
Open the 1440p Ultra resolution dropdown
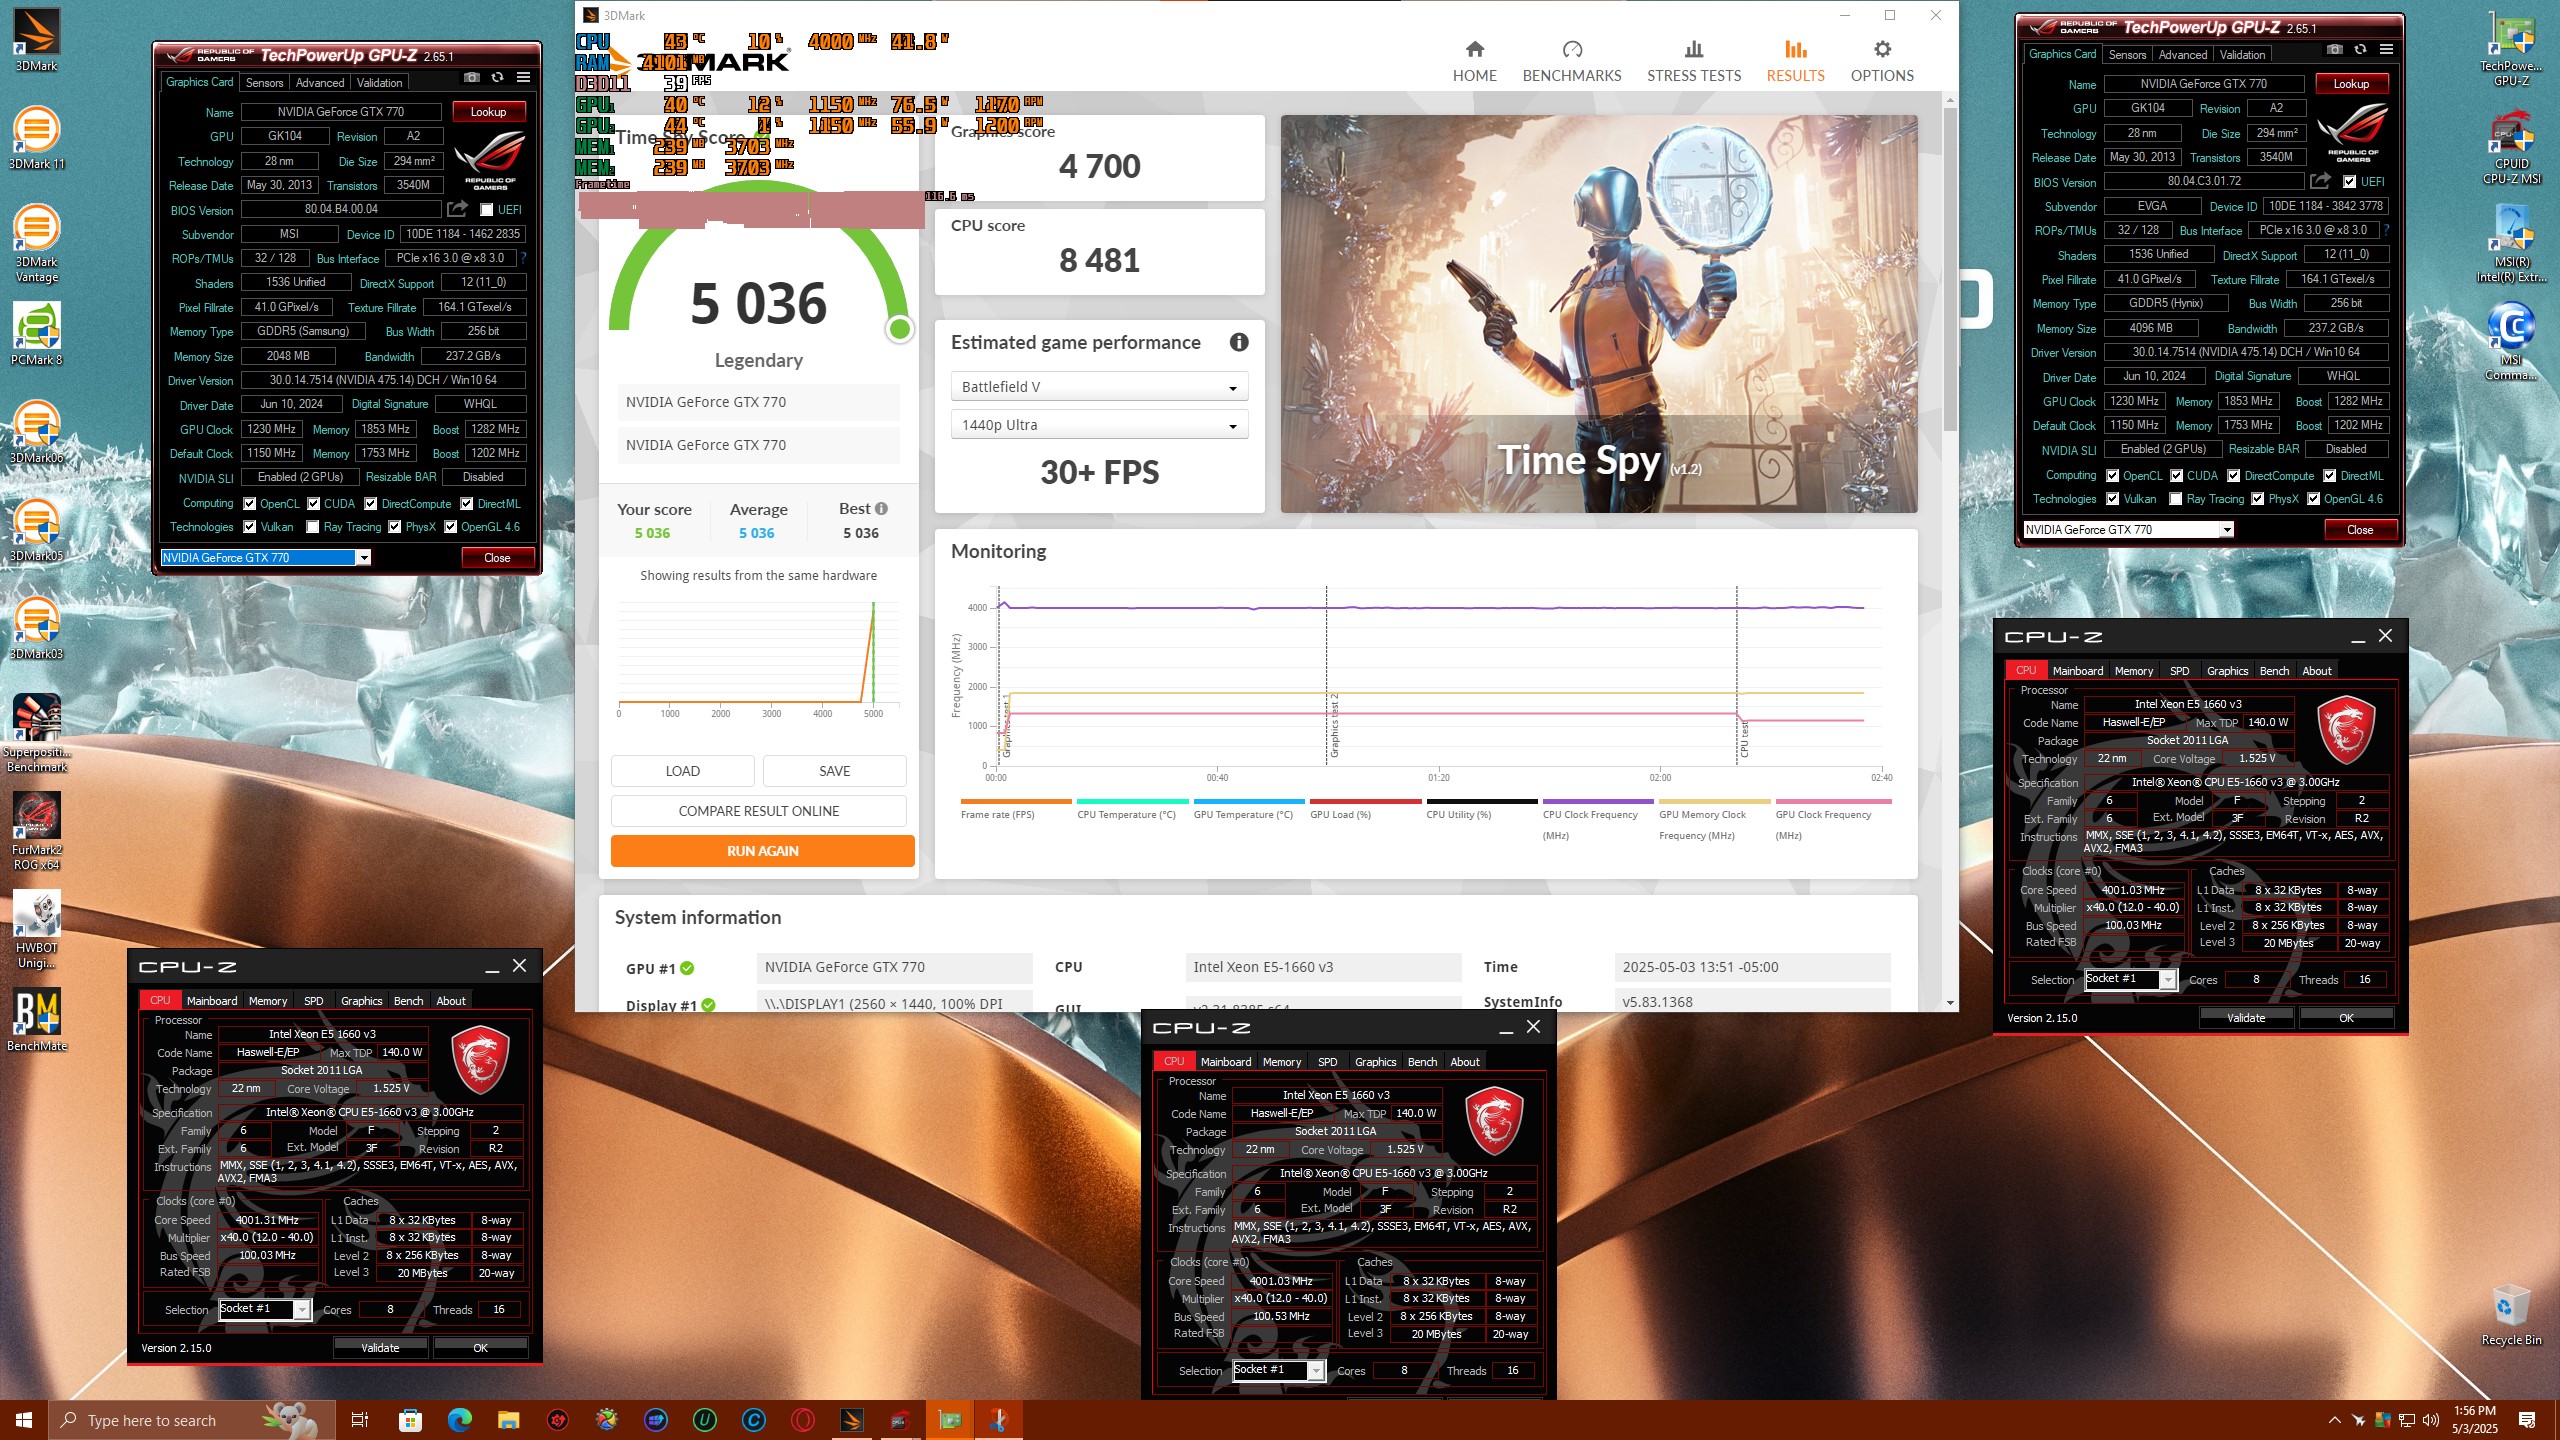point(1099,425)
